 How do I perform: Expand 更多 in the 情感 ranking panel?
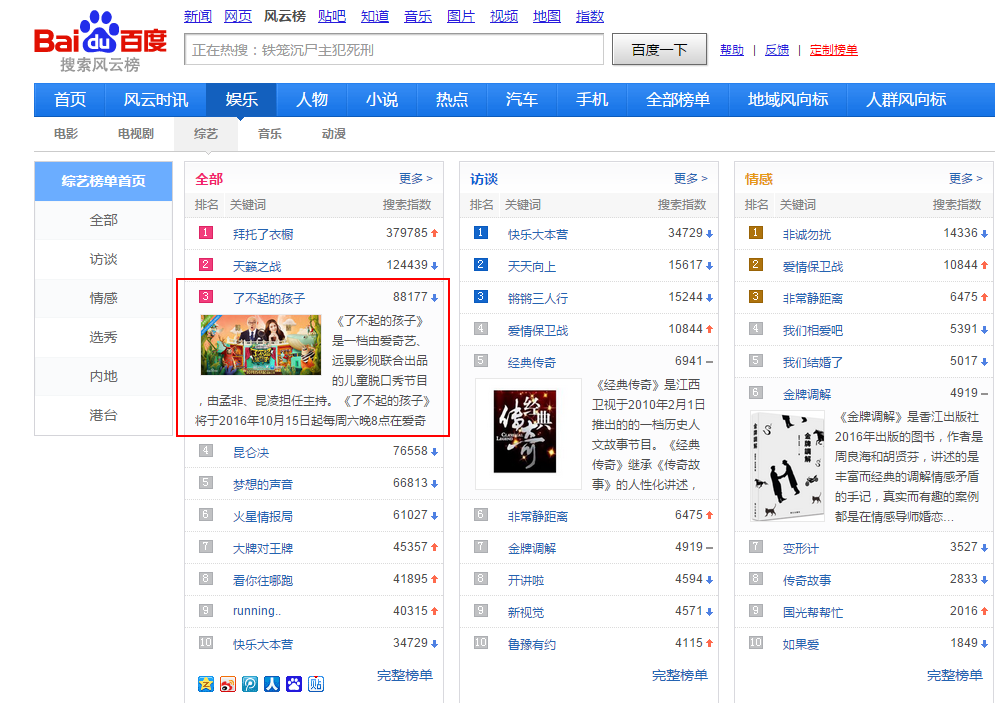coord(966,179)
